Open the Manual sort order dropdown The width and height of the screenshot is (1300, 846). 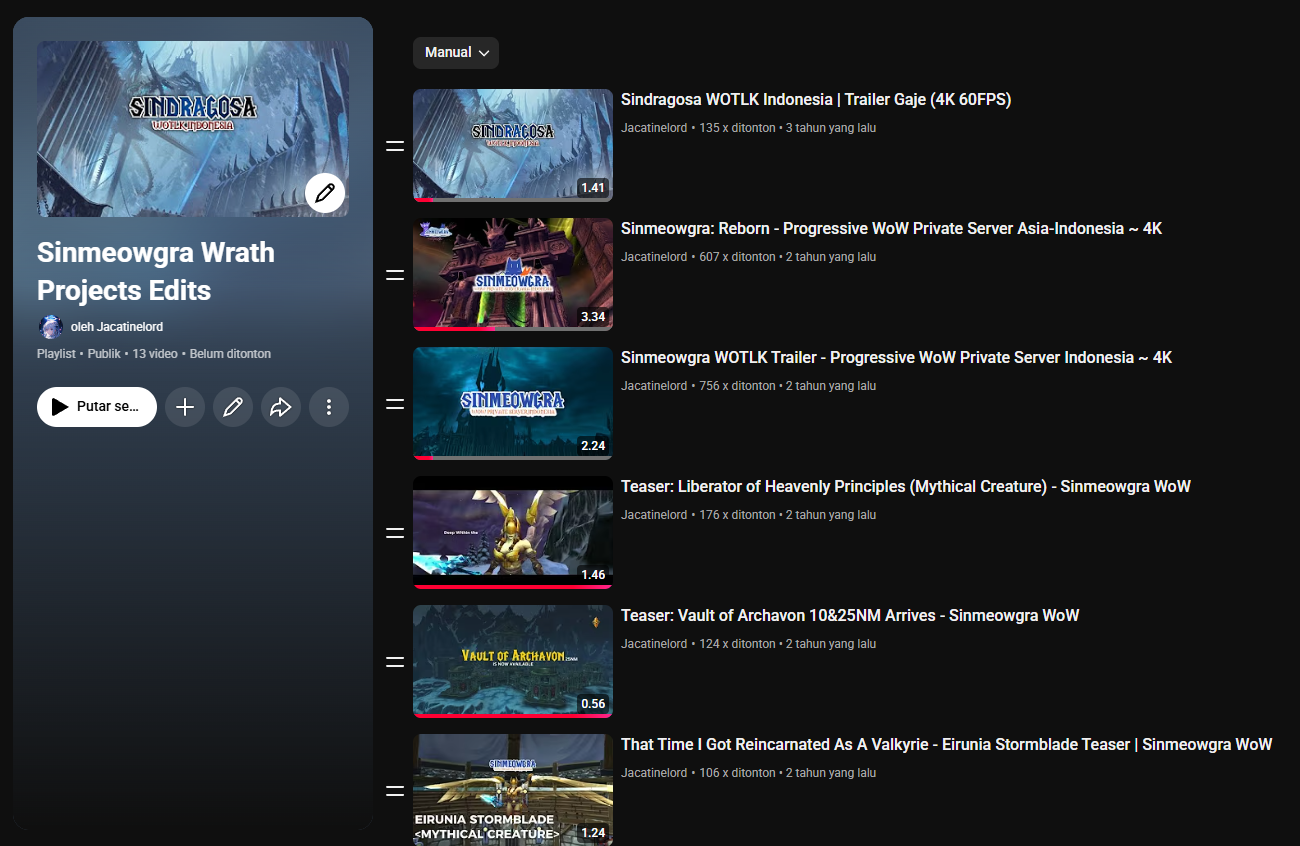pos(456,53)
